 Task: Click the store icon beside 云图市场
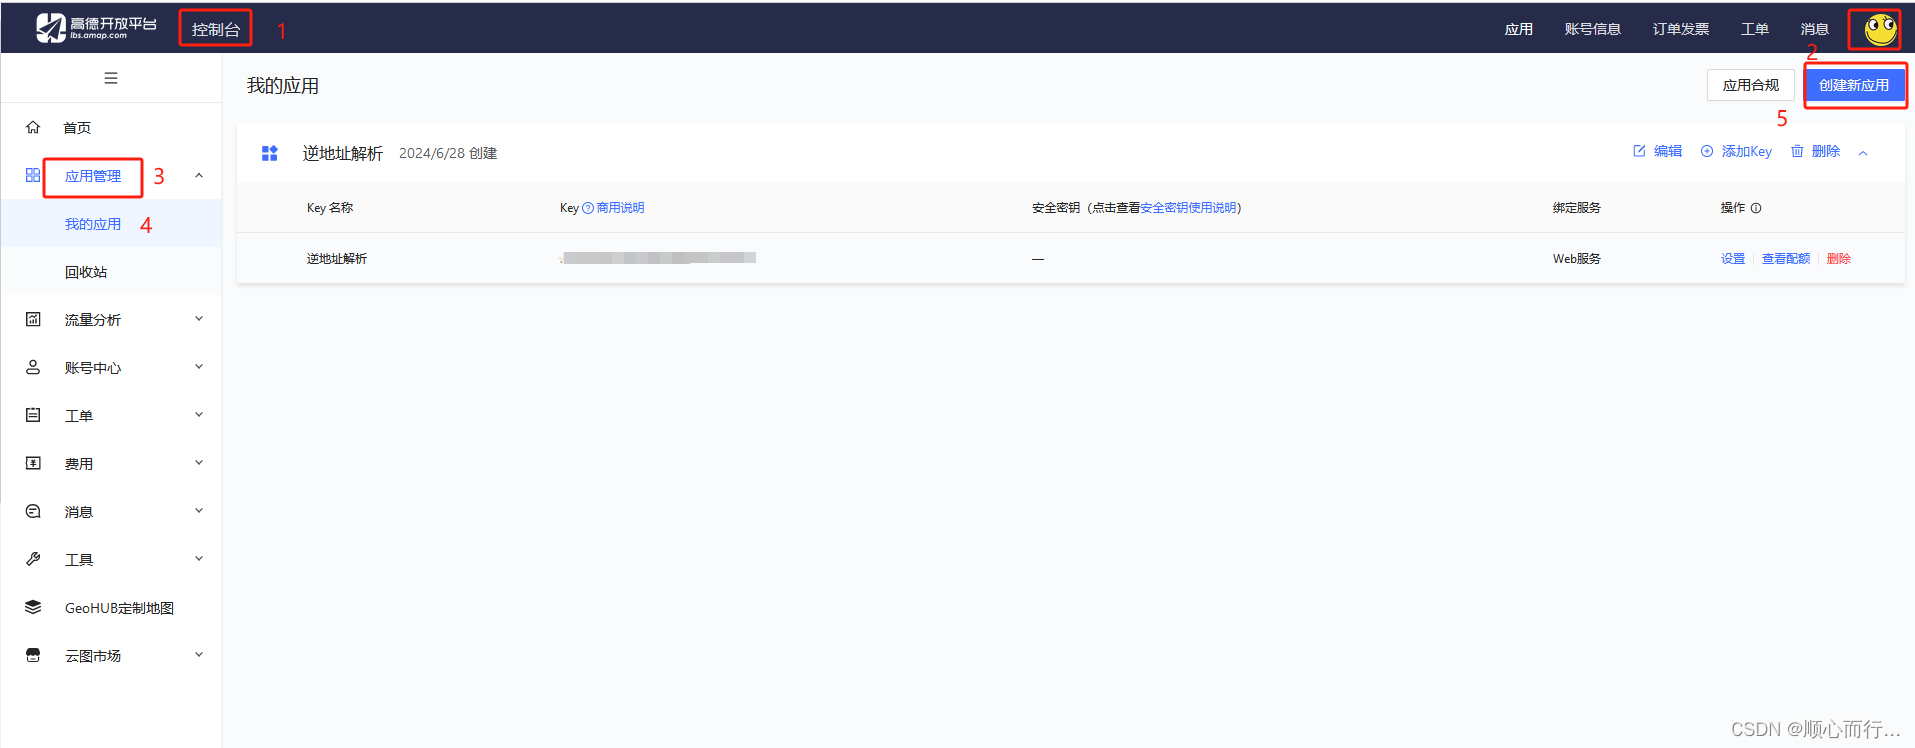click(33, 655)
